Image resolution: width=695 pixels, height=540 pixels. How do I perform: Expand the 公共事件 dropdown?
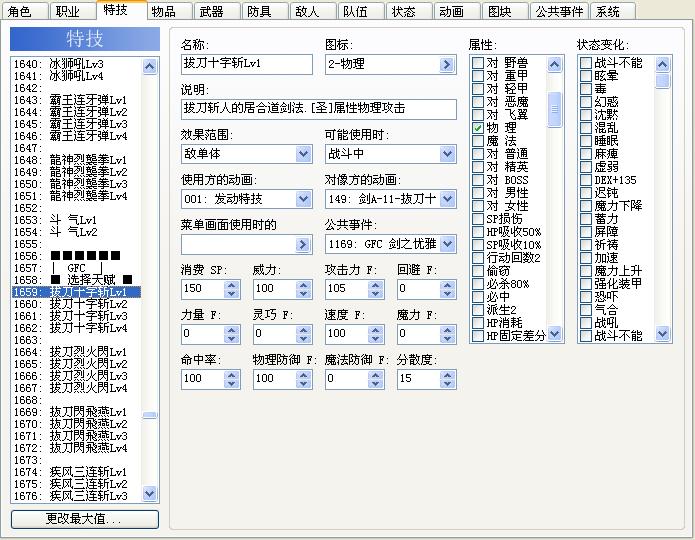(447, 244)
